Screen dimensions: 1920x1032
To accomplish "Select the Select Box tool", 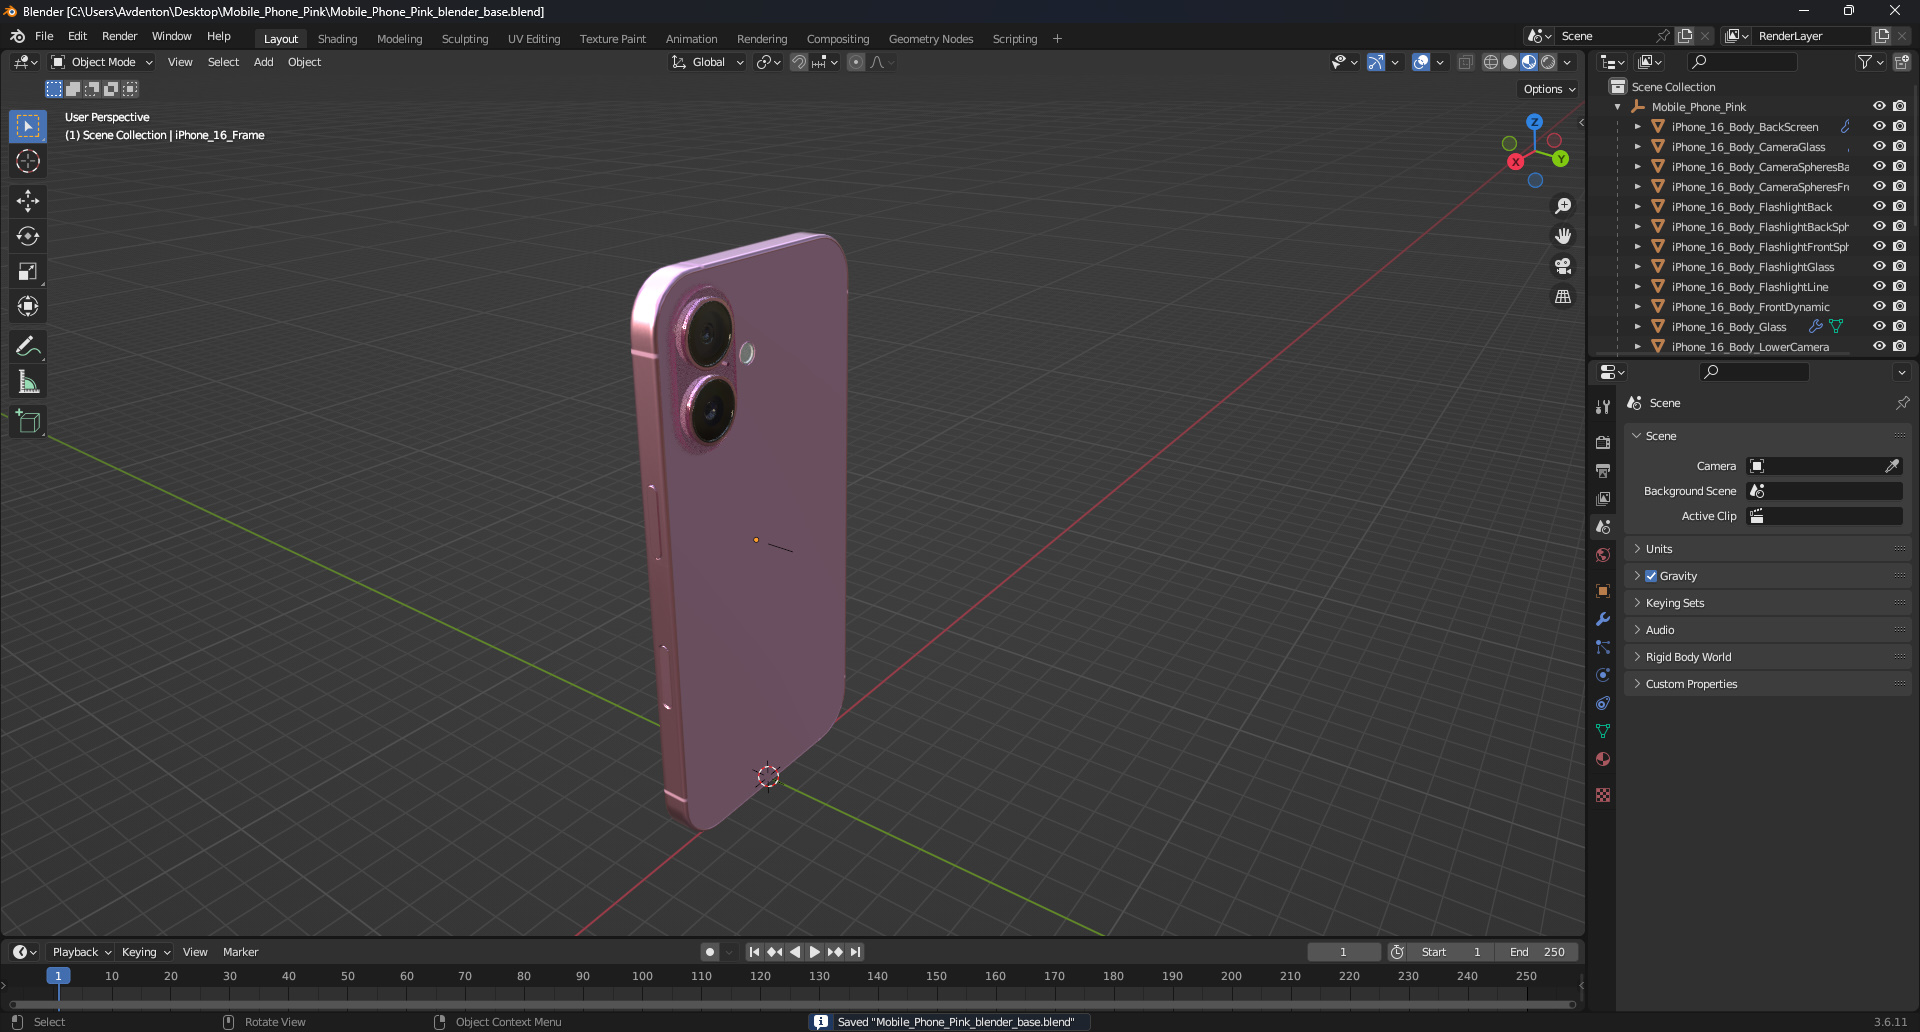I will (28, 126).
